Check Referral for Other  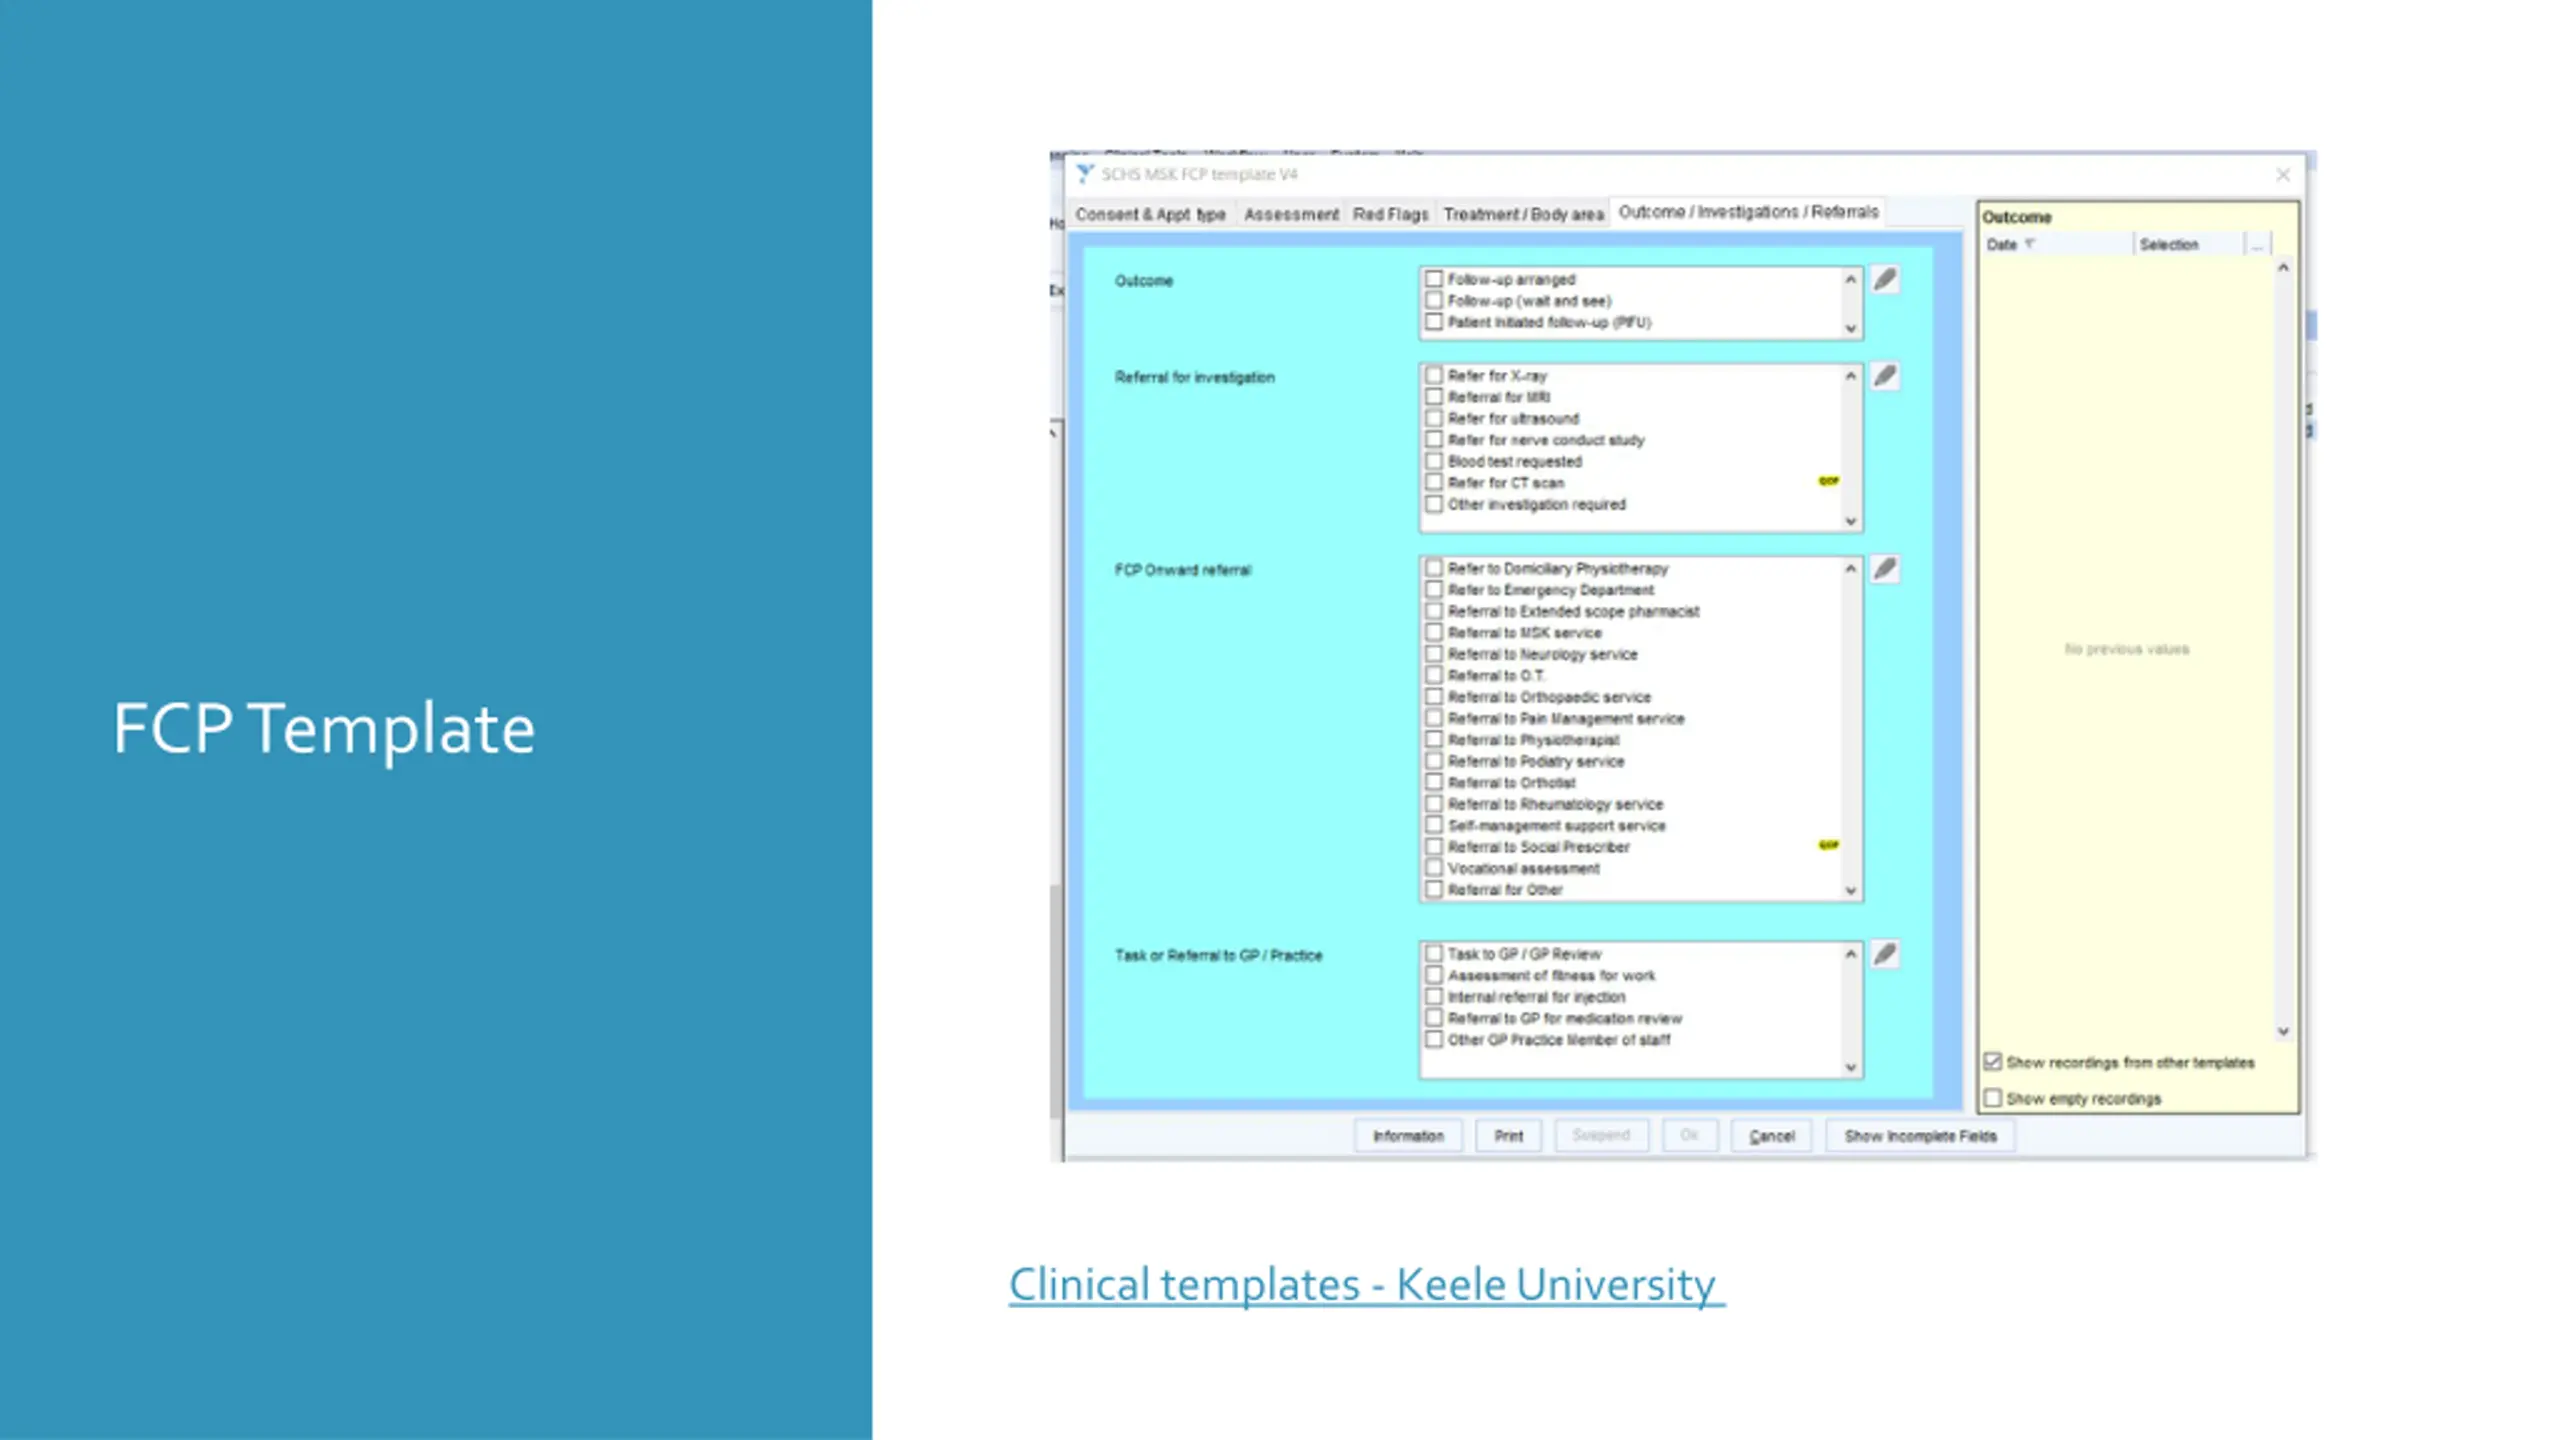(x=1434, y=890)
